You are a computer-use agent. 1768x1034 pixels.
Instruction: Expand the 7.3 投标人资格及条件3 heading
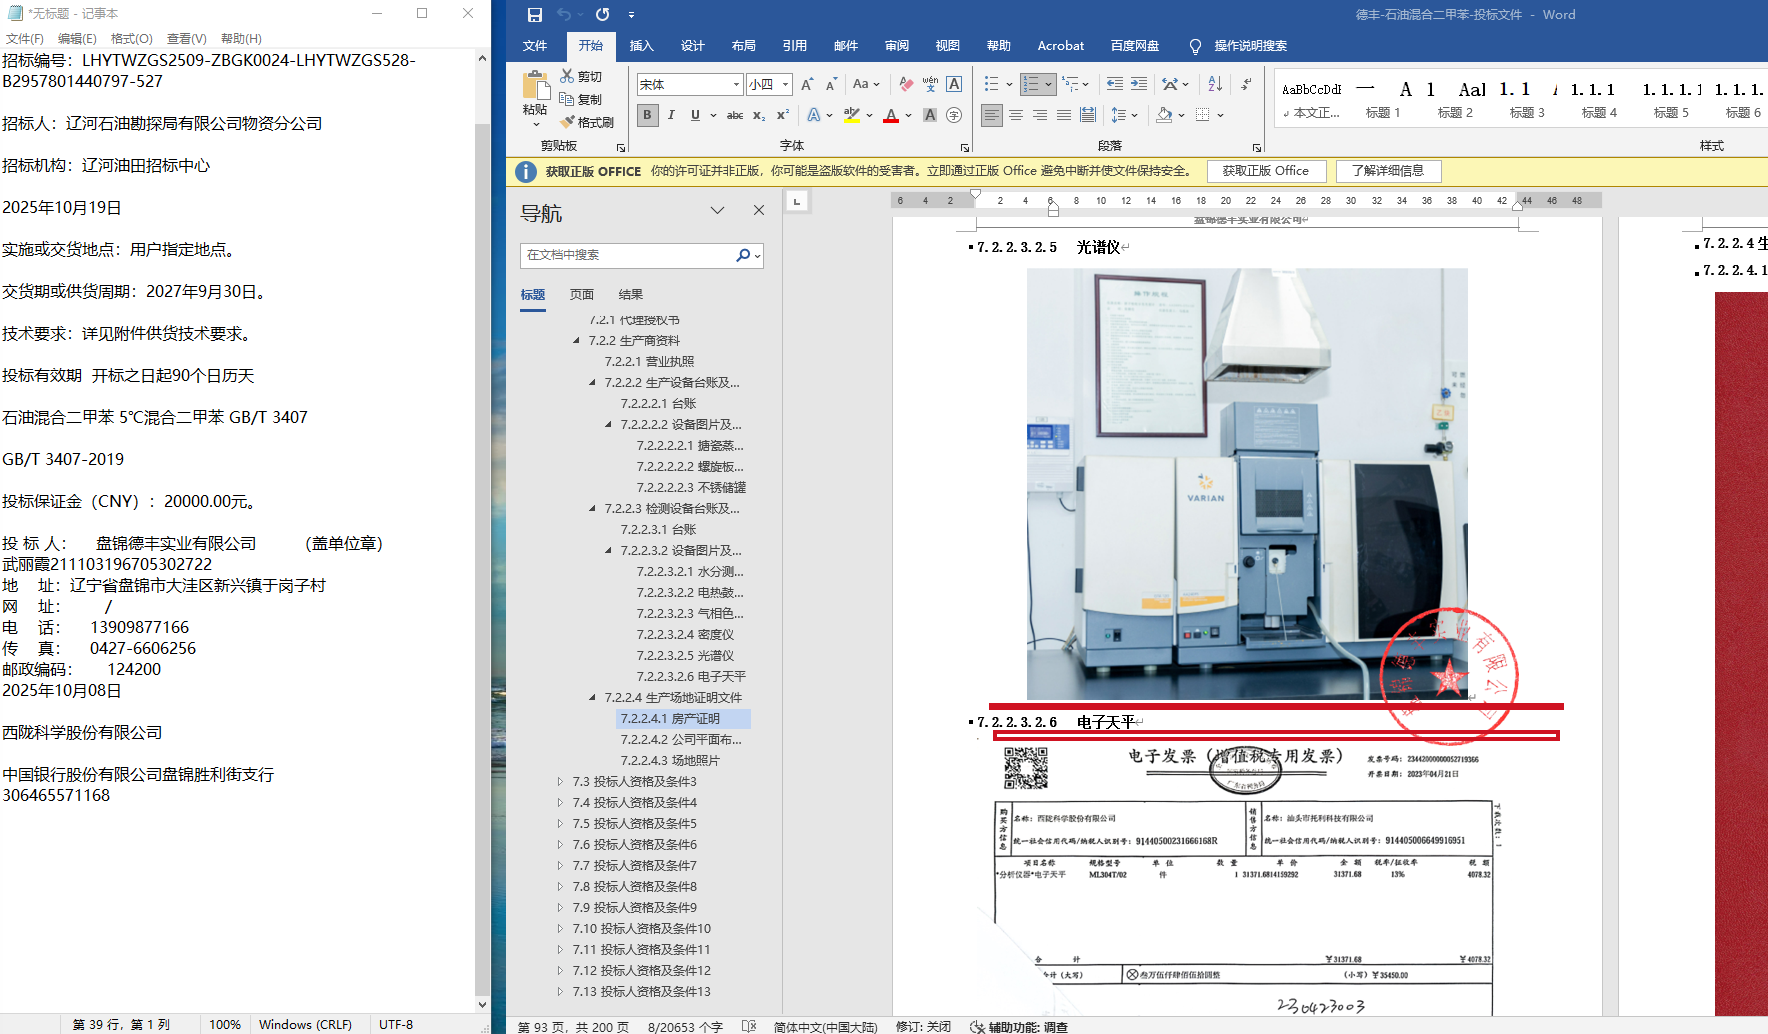click(x=560, y=782)
